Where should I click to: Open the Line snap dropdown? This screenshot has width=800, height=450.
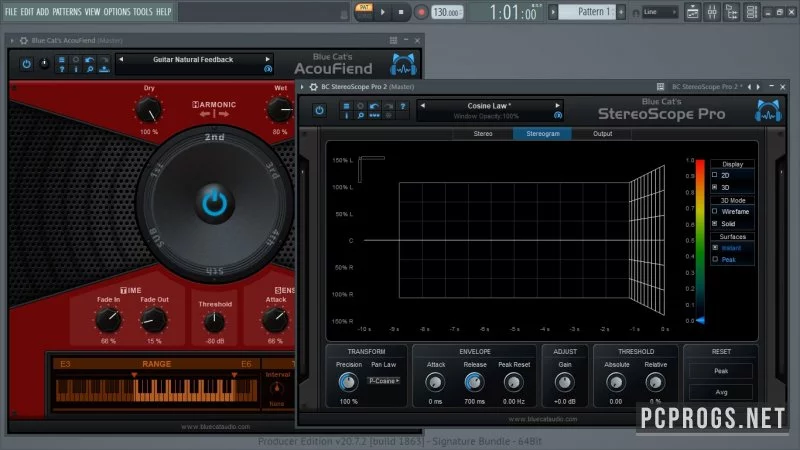point(660,12)
